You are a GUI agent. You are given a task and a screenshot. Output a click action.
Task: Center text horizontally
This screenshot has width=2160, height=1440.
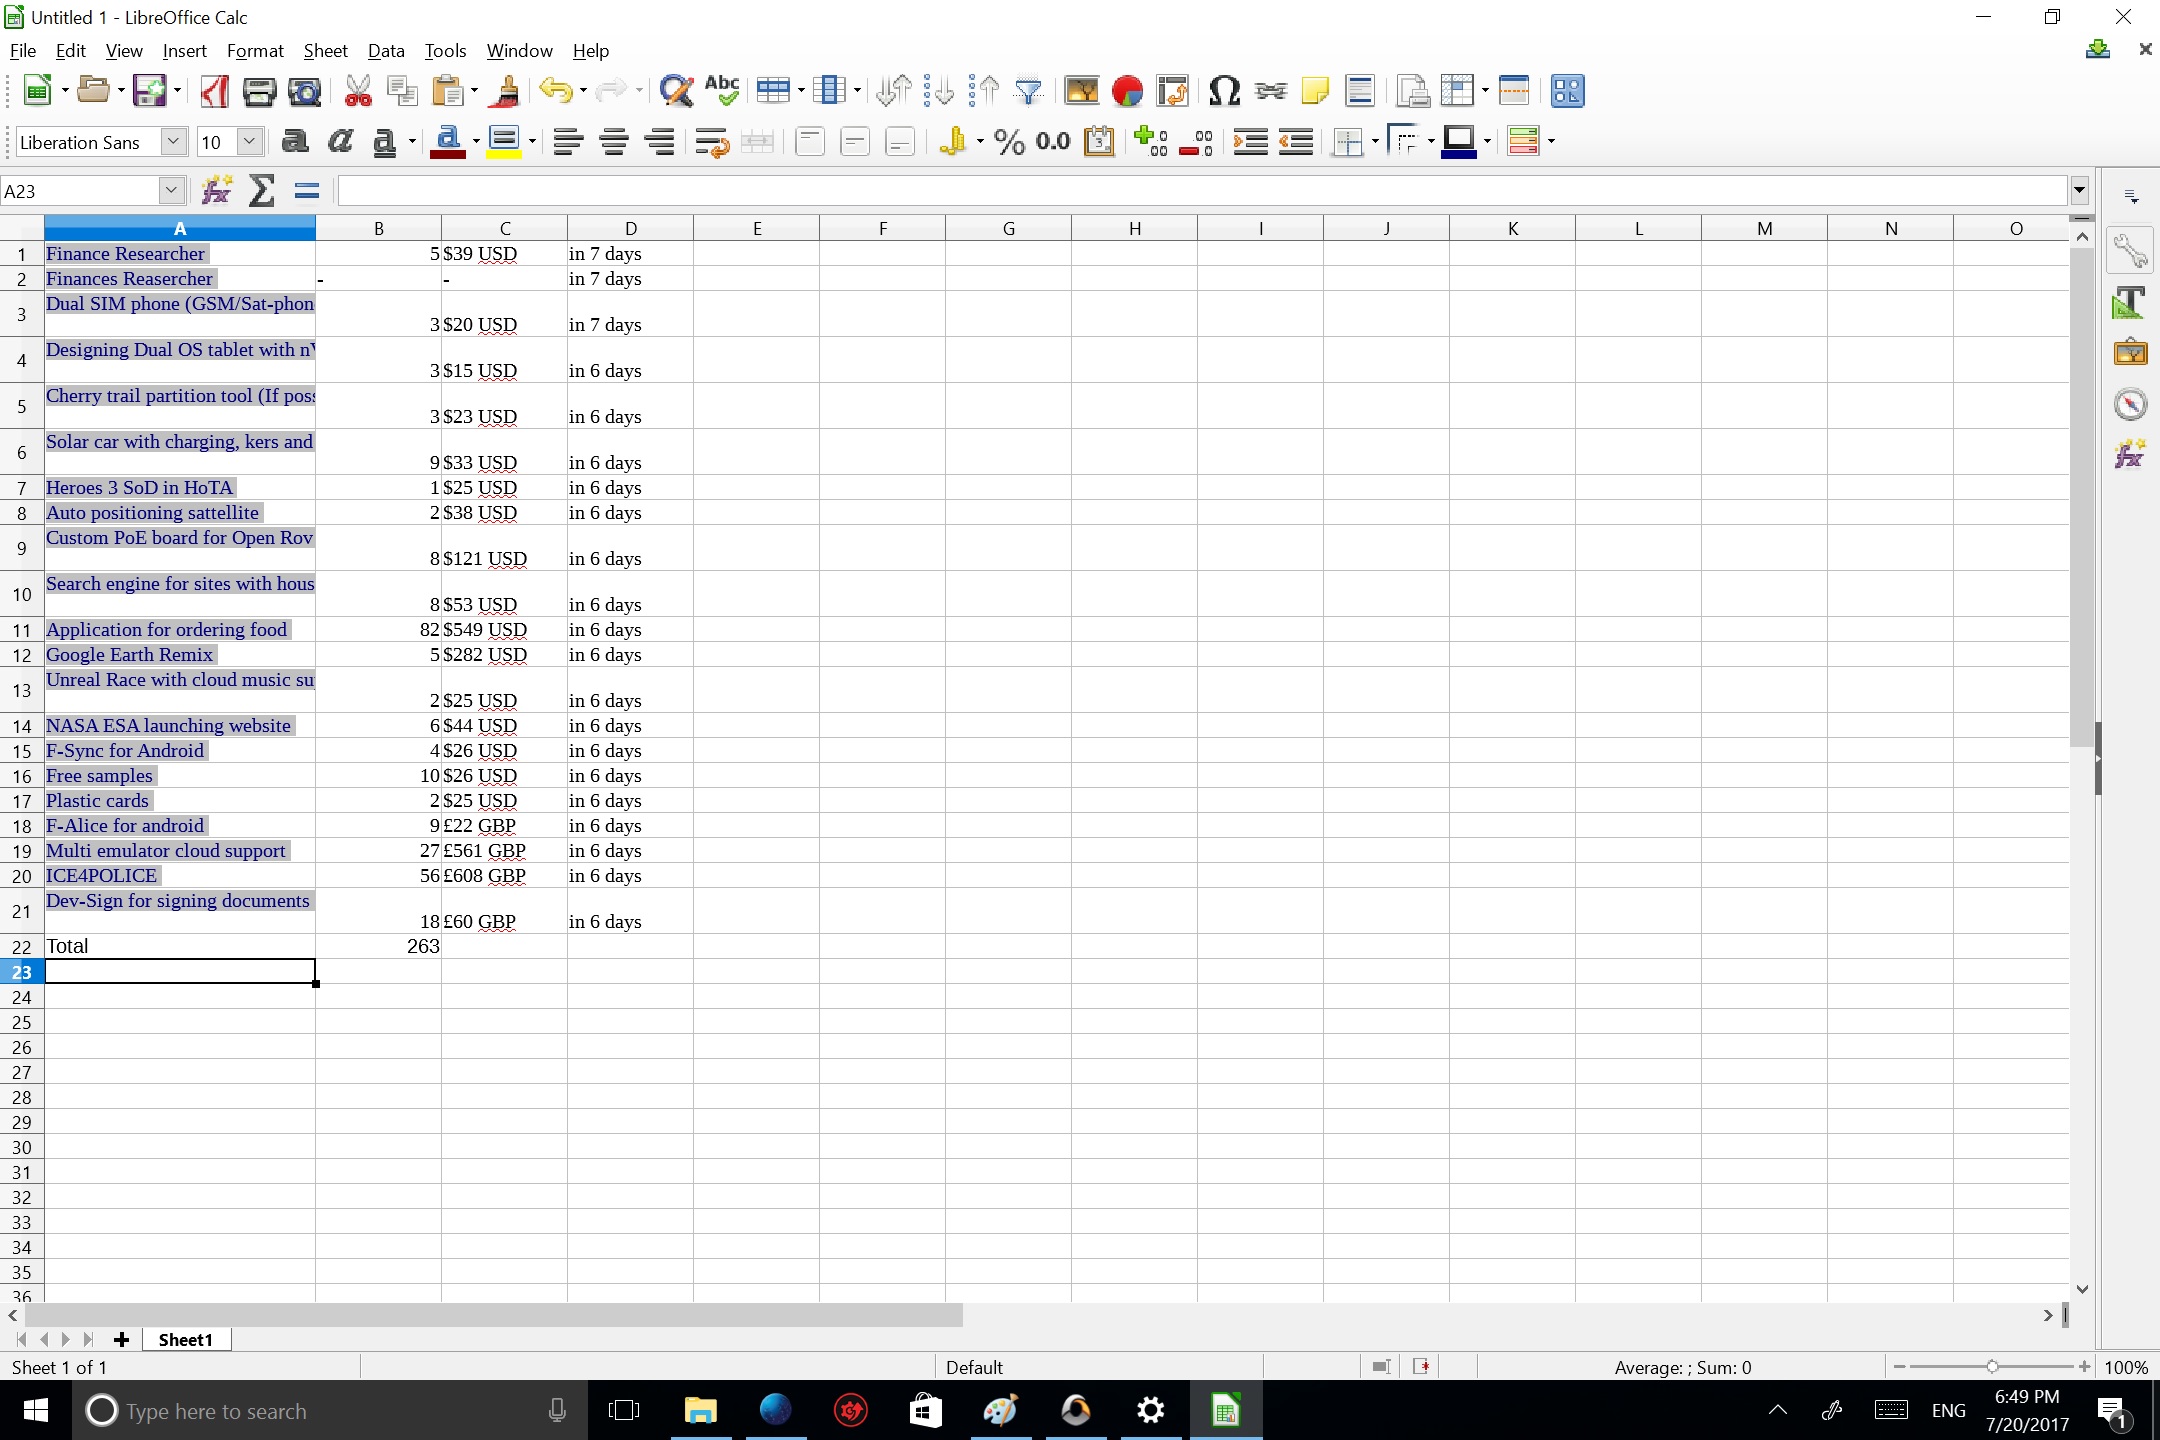614,142
